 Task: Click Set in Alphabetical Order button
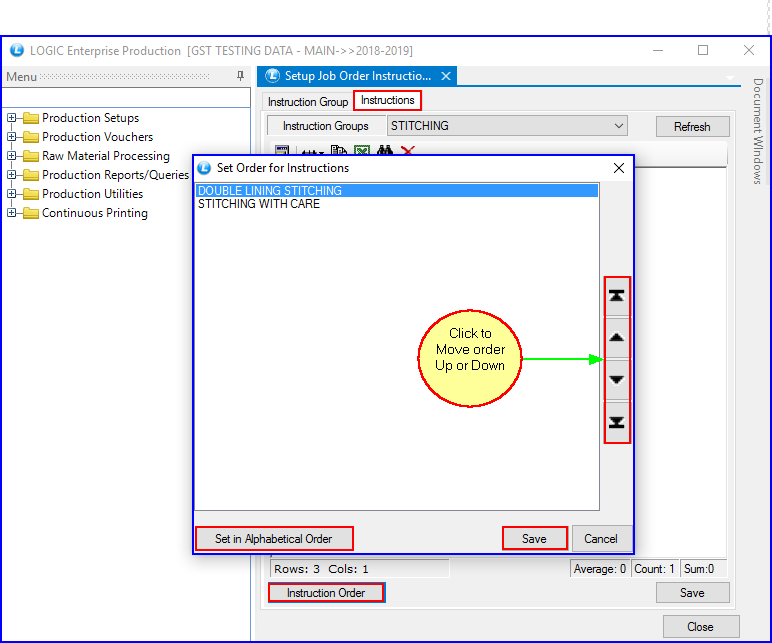pyautogui.click(x=273, y=539)
